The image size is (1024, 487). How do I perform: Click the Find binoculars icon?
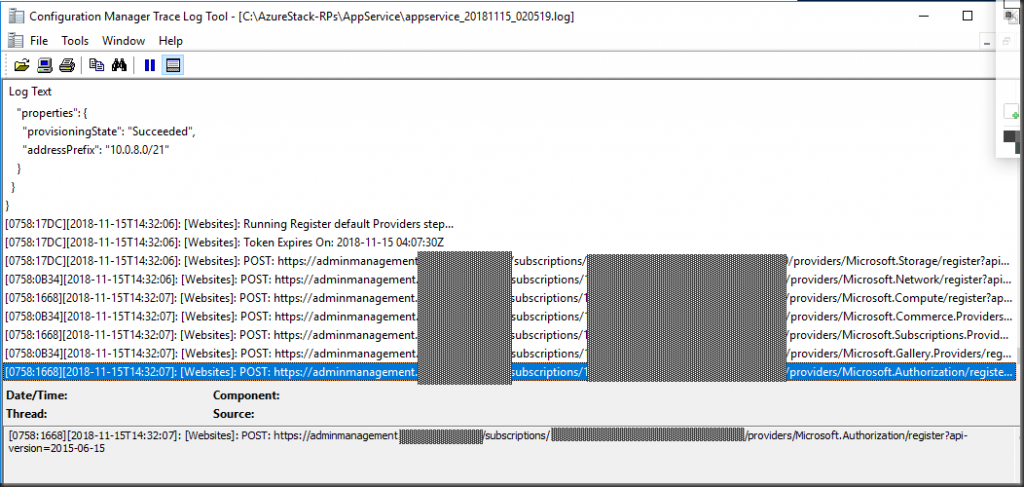point(119,65)
